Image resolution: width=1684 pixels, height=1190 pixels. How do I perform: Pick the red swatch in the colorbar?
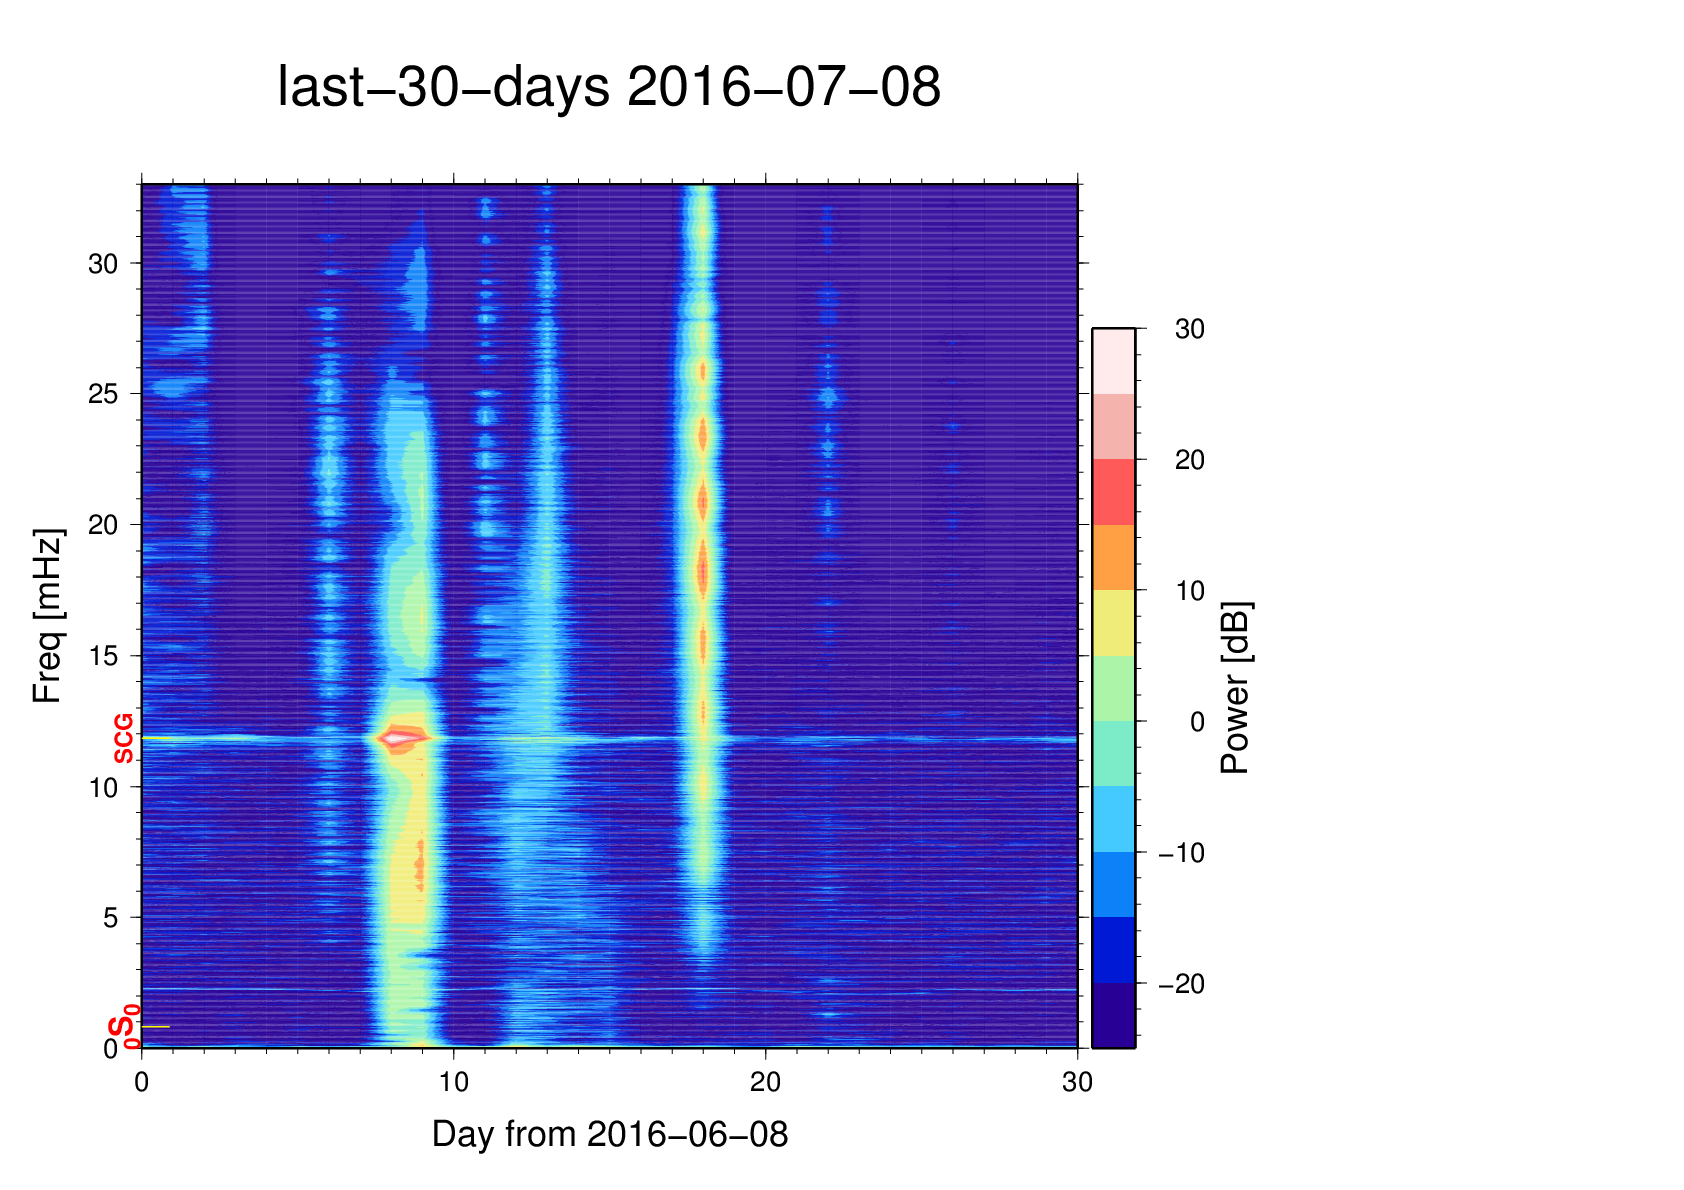point(1113,492)
